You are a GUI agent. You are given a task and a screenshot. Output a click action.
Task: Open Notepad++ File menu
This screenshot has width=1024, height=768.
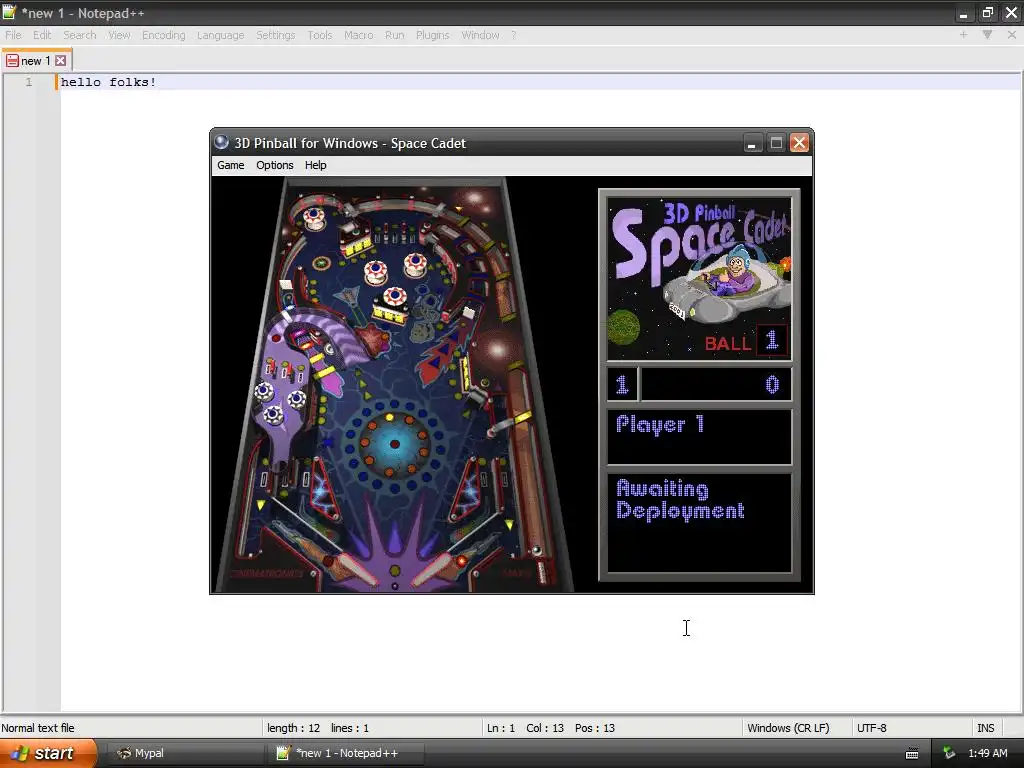click(13, 35)
